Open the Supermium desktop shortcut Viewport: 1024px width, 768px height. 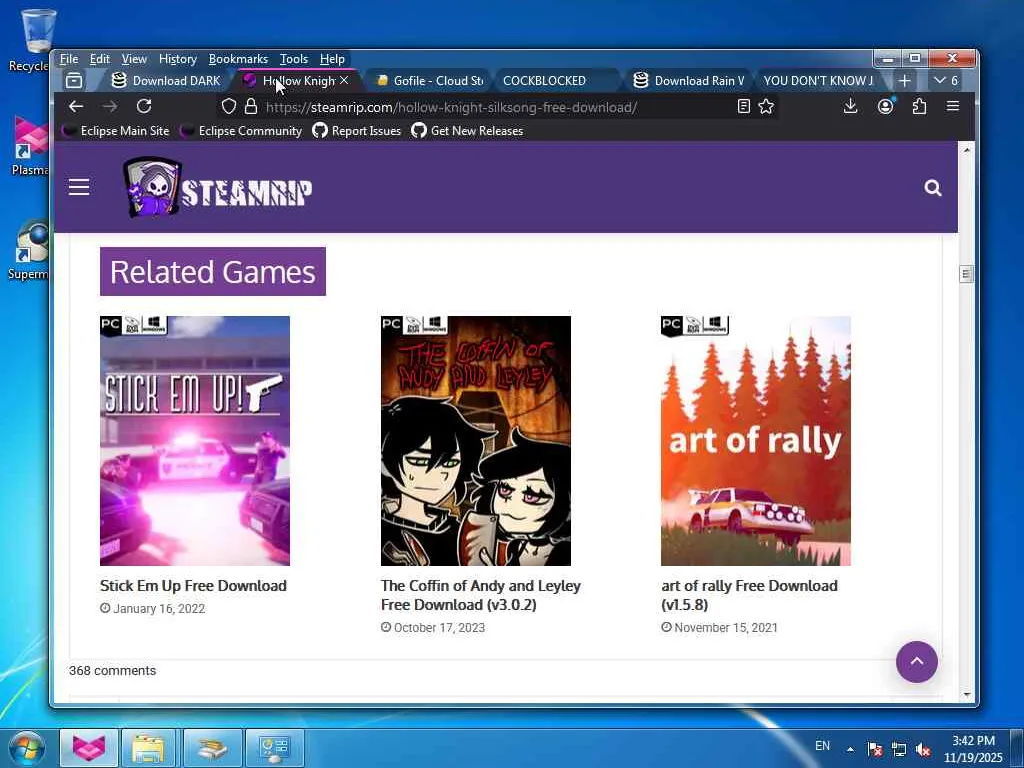[x=30, y=251]
